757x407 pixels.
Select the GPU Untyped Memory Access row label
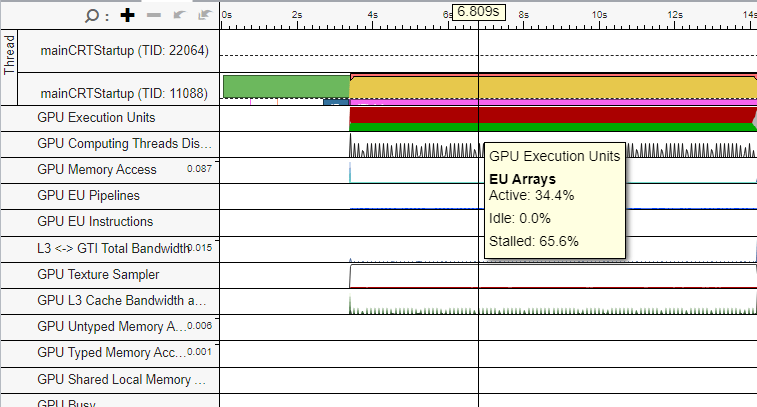click(x=111, y=327)
